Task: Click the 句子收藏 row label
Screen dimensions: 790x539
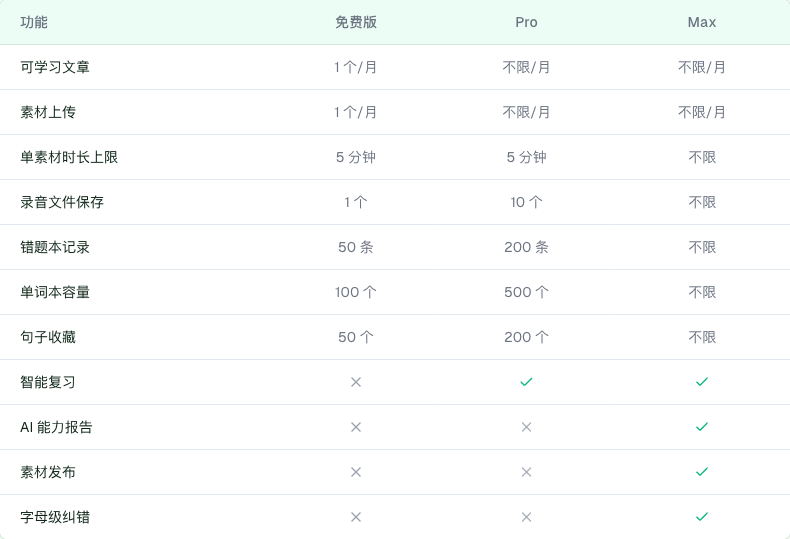Action: [x=48, y=337]
